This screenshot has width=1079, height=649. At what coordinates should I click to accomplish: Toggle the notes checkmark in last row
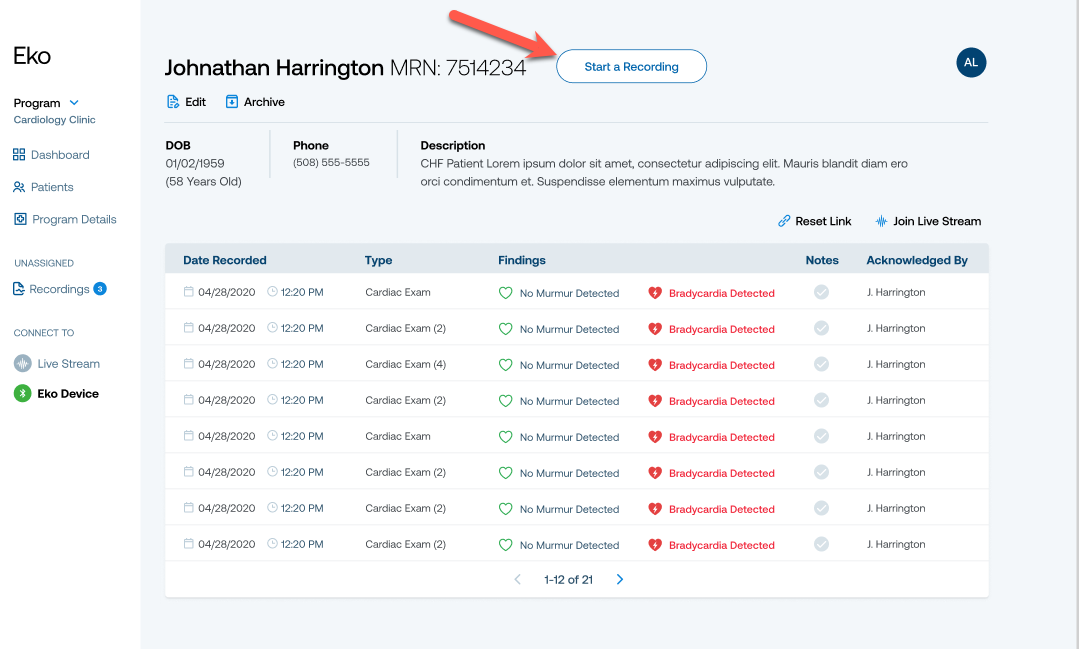tap(821, 545)
